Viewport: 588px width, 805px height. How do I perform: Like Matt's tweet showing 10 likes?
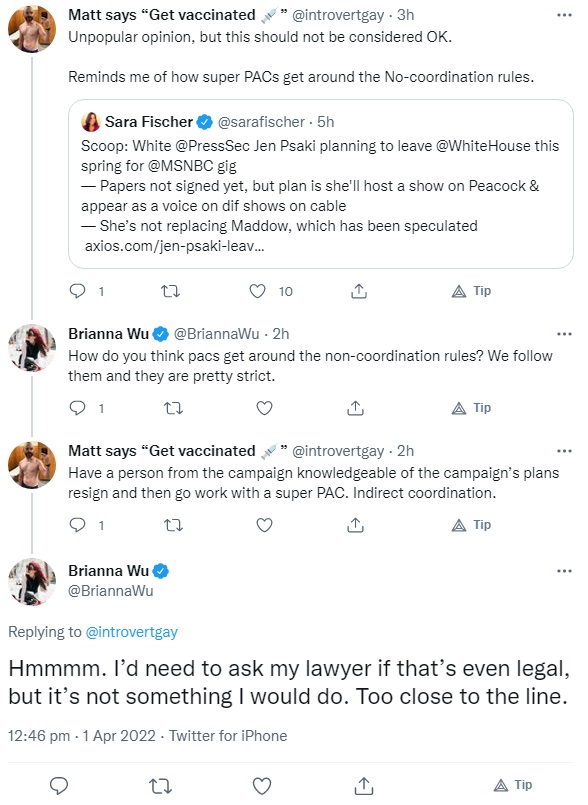tap(257, 291)
